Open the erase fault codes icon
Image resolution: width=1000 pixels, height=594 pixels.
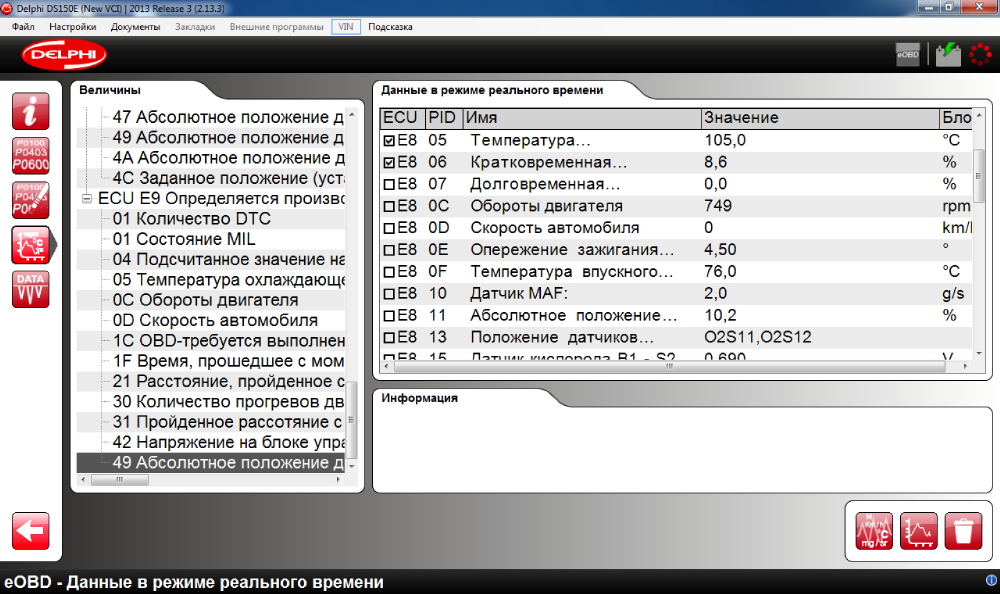tap(31, 200)
